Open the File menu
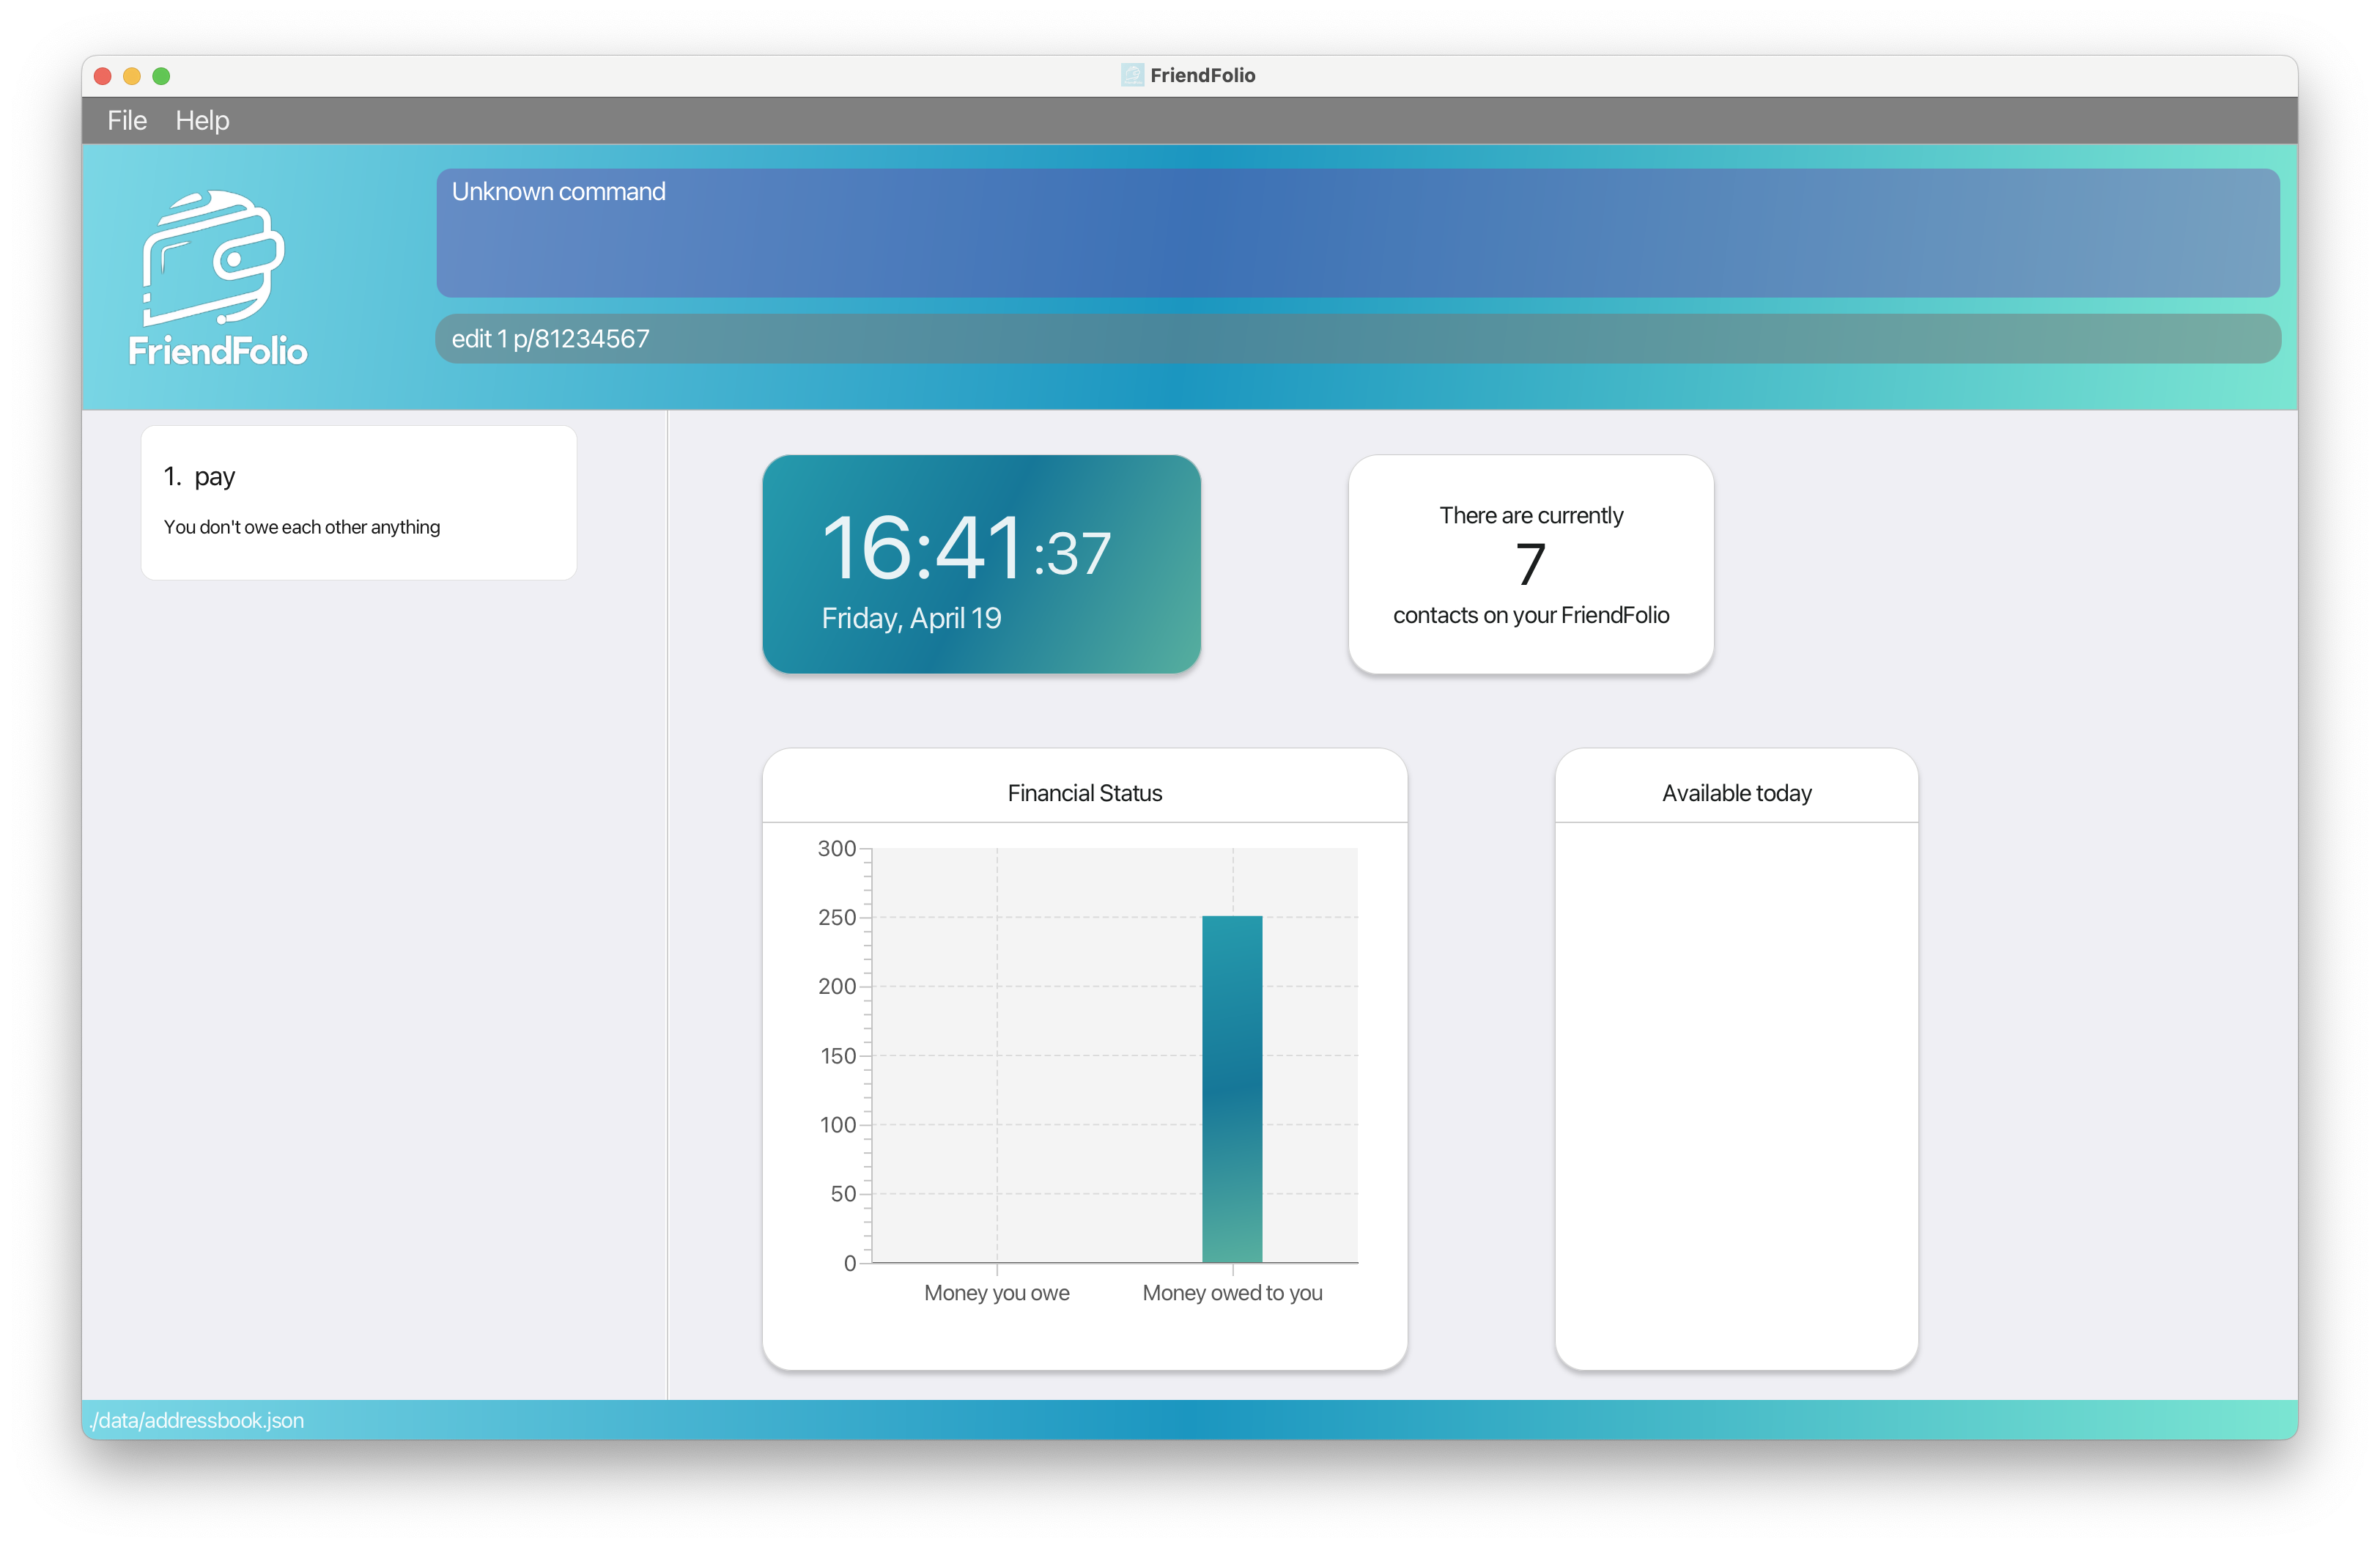The width and height of the screenshot is (2380, 1548). [x=127, y=121]
